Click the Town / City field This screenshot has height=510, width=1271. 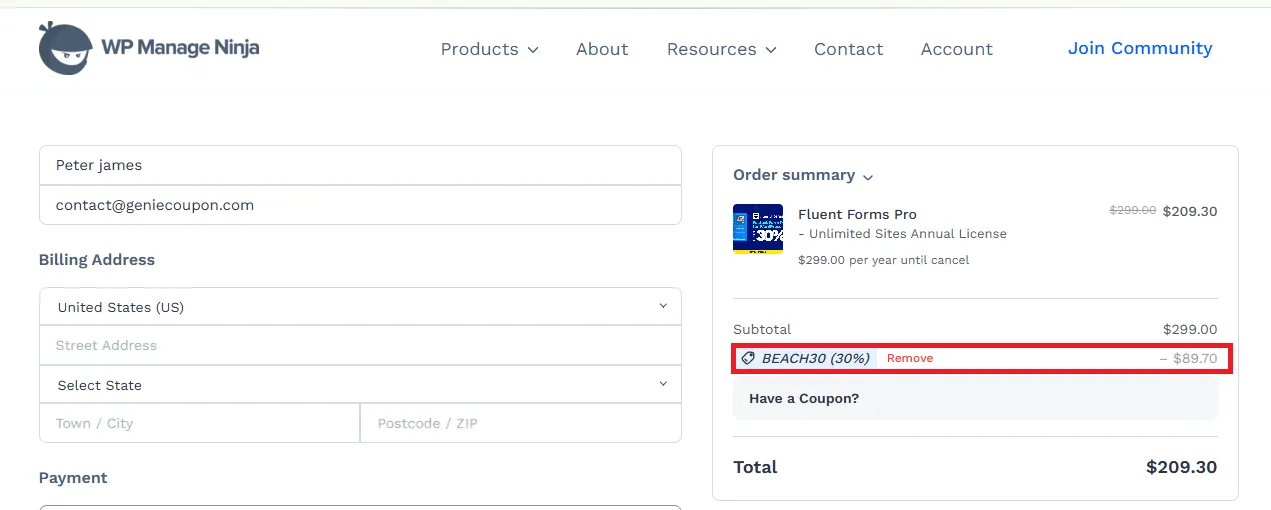pos(199,423)
